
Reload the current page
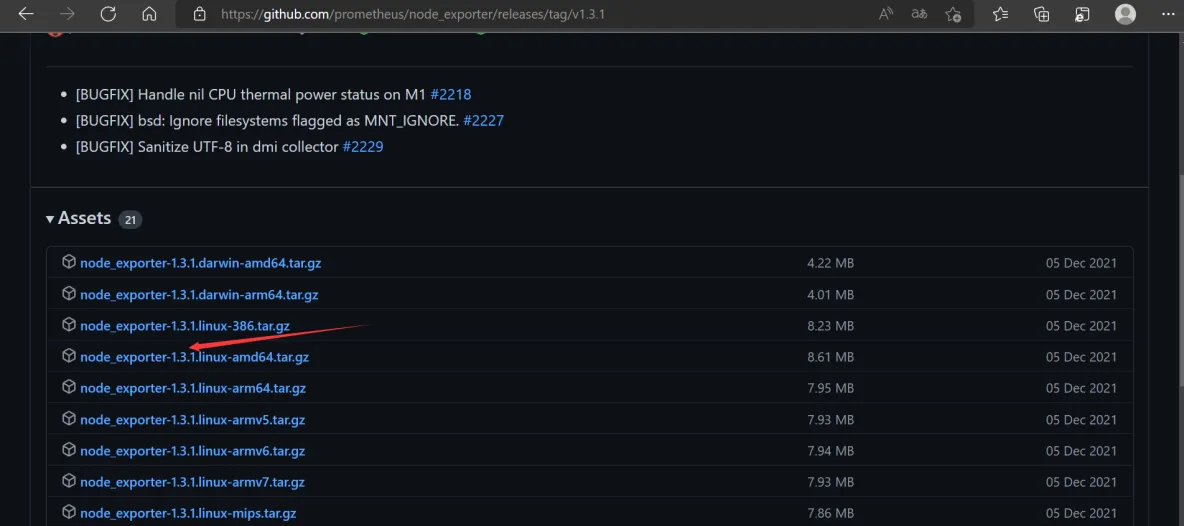pos(108,14)
